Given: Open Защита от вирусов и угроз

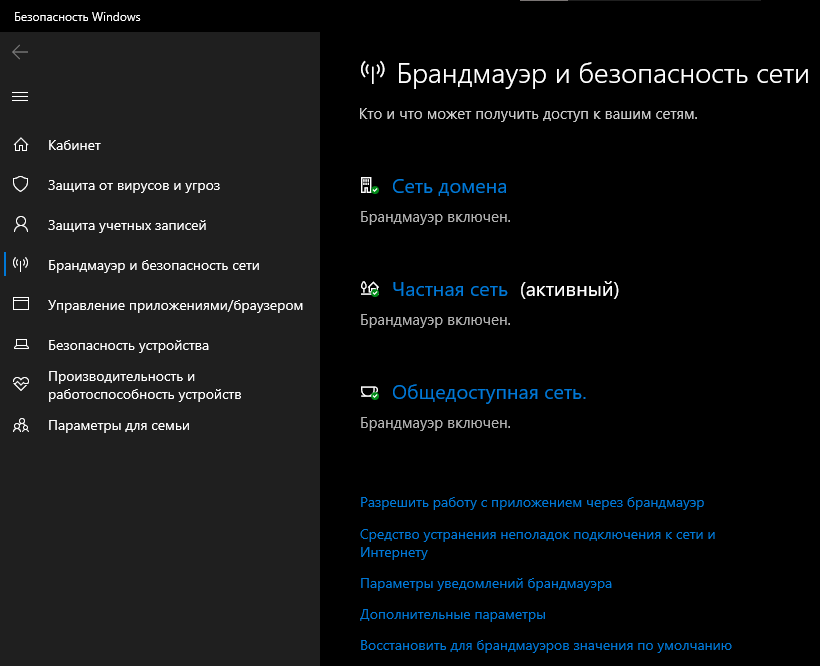Looking at the screenshot, I should point(134,186).
